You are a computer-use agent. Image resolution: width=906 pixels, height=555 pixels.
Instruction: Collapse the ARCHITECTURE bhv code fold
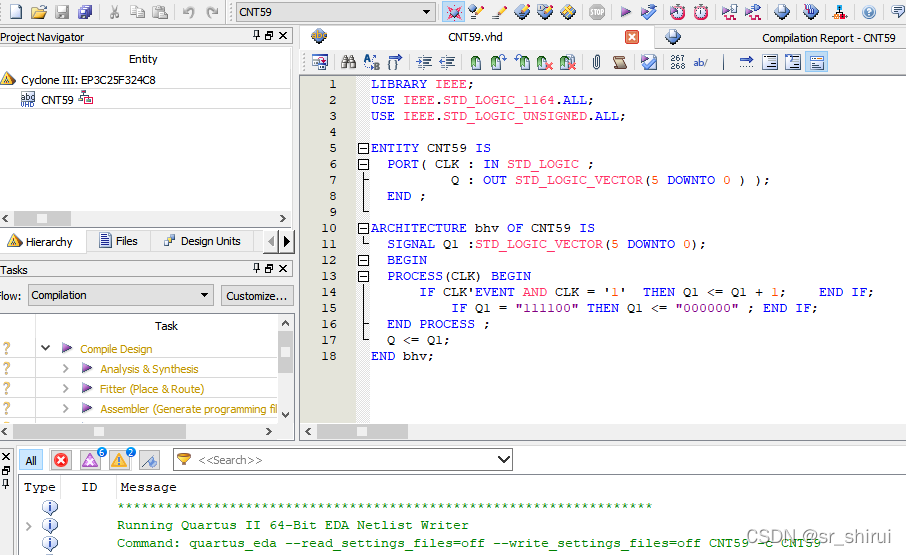pos(363,228)
